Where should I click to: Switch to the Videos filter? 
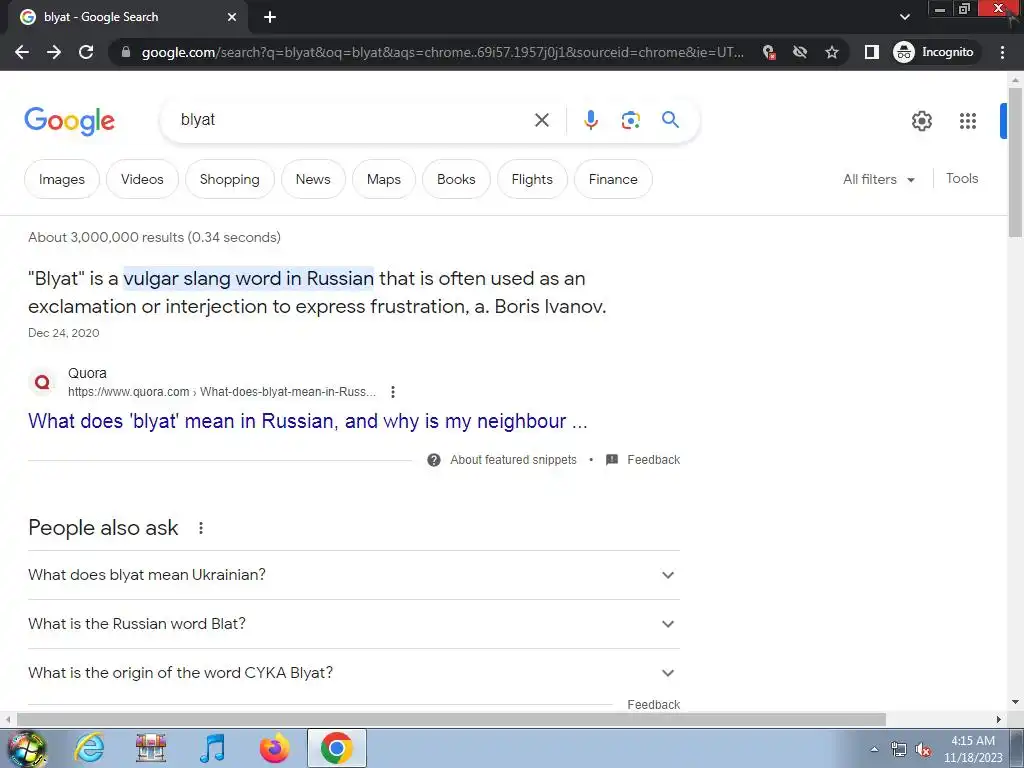click(142, 179)
